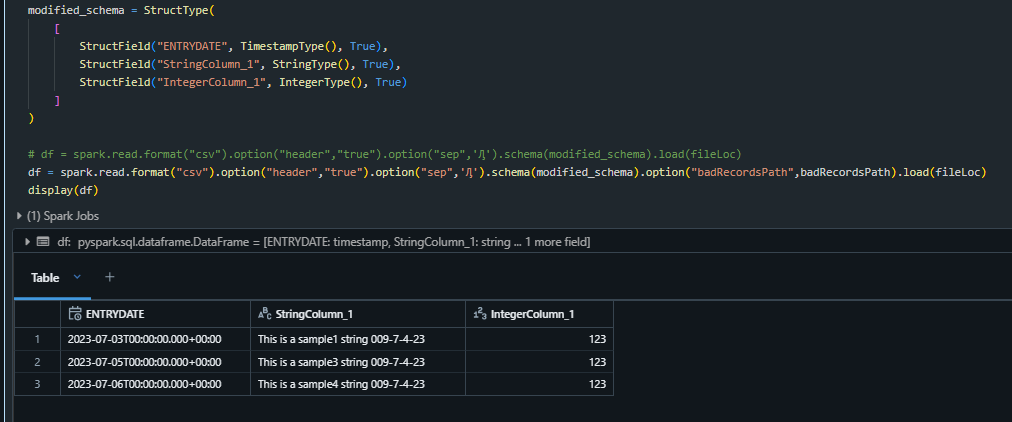1012x422 pixels.
Task: Click the 123 value in row 3
Action: click(597, 384)
